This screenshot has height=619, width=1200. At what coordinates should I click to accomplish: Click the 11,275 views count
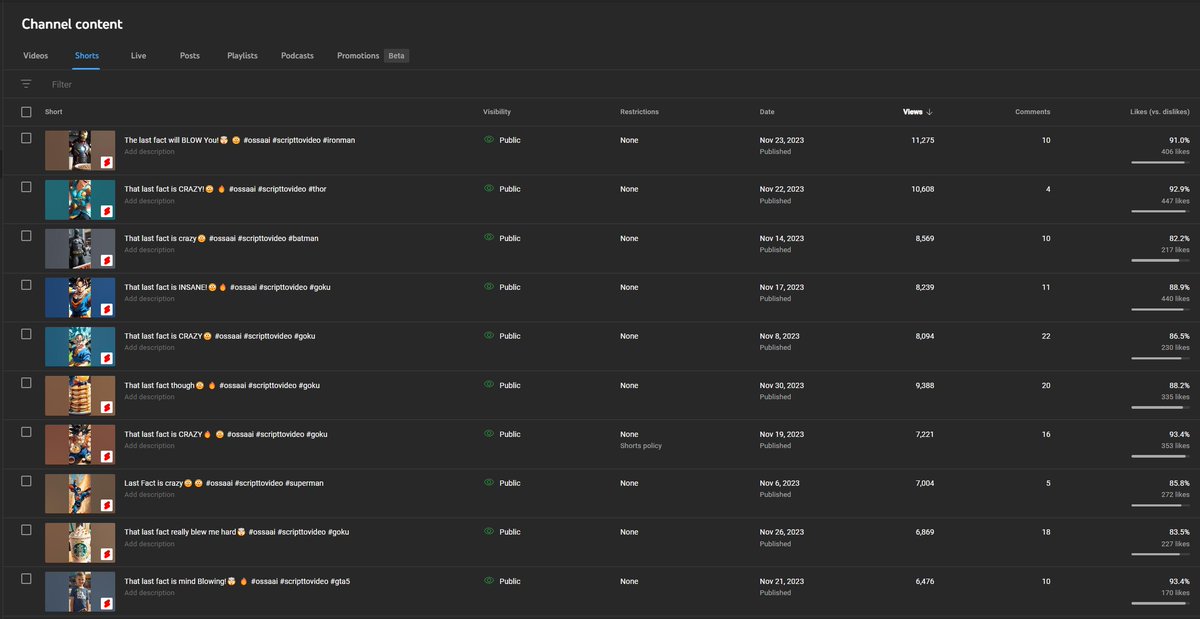(x=922, y=140)
